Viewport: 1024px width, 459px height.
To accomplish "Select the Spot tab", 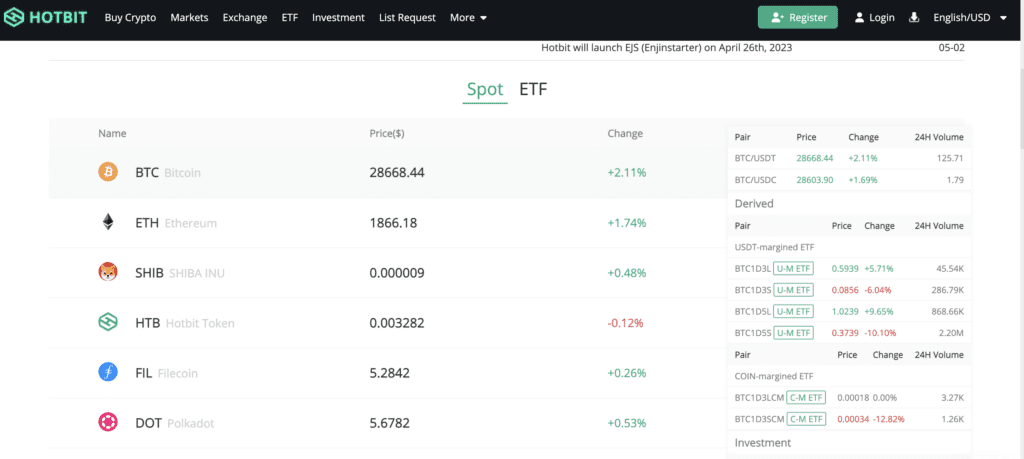I will [485, 89].
